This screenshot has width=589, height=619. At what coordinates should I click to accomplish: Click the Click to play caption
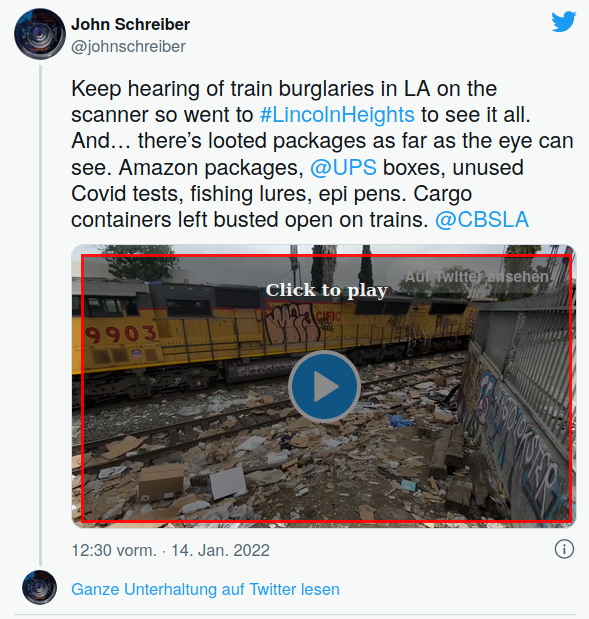coord(326,291)
